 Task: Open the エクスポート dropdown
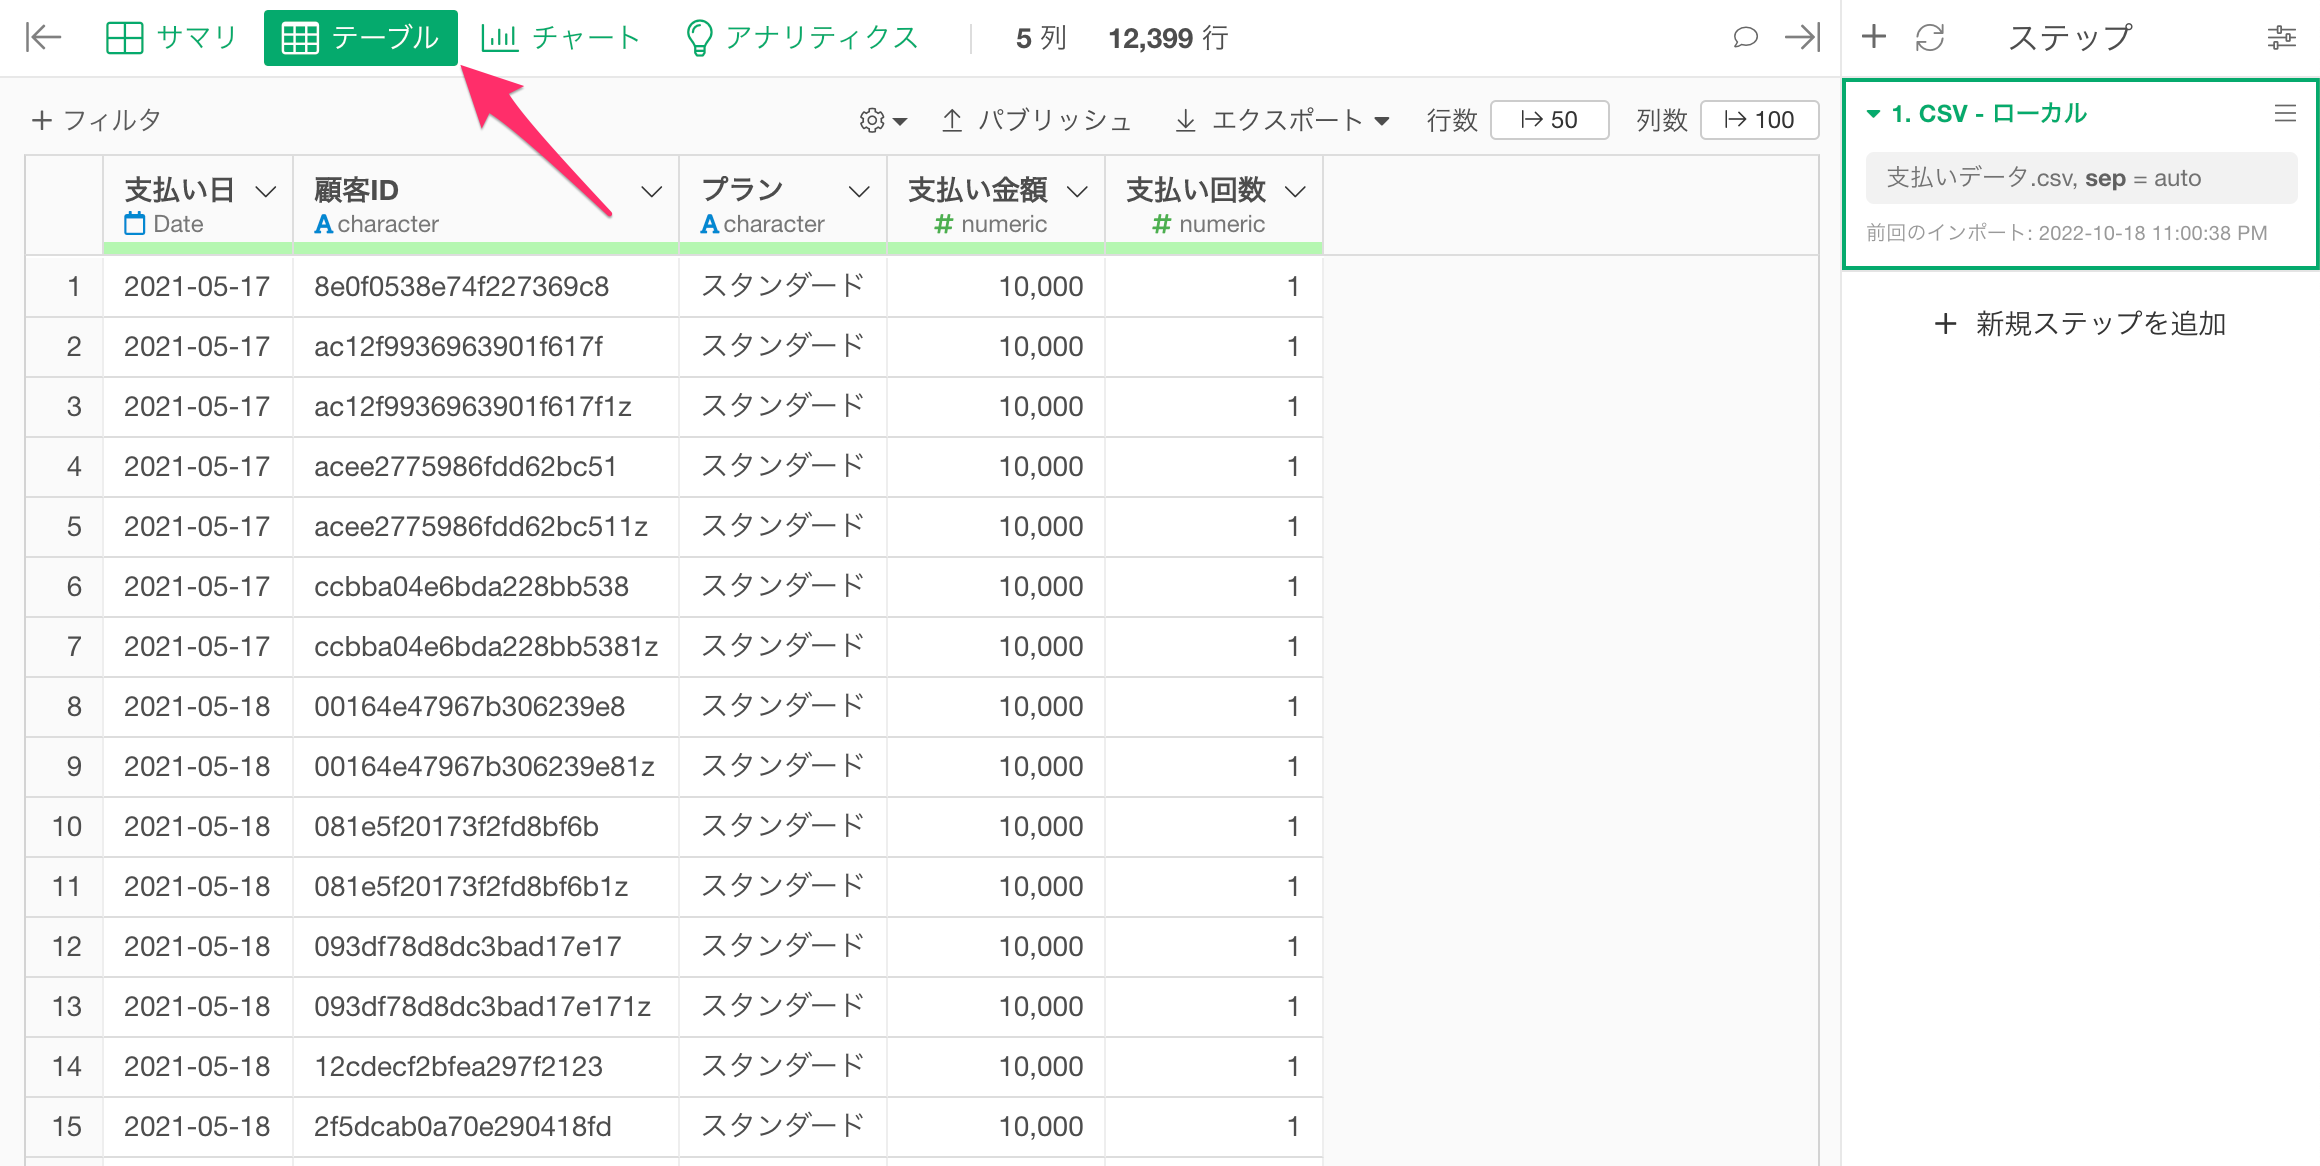click(1283, 120)
